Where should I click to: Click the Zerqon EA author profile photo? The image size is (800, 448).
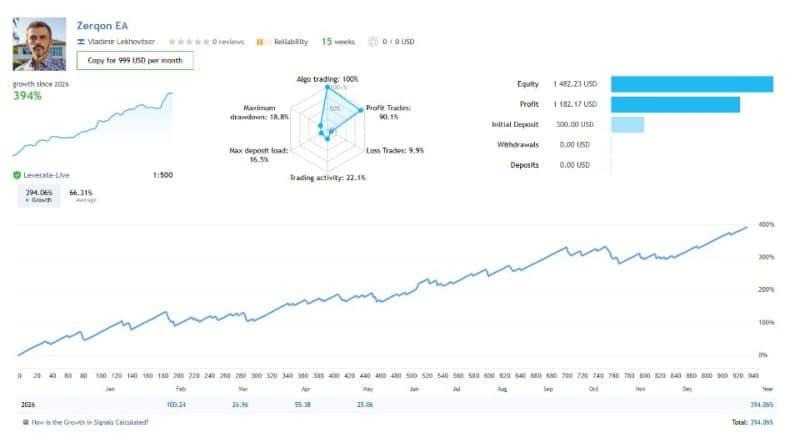click(x=39, y=44)
